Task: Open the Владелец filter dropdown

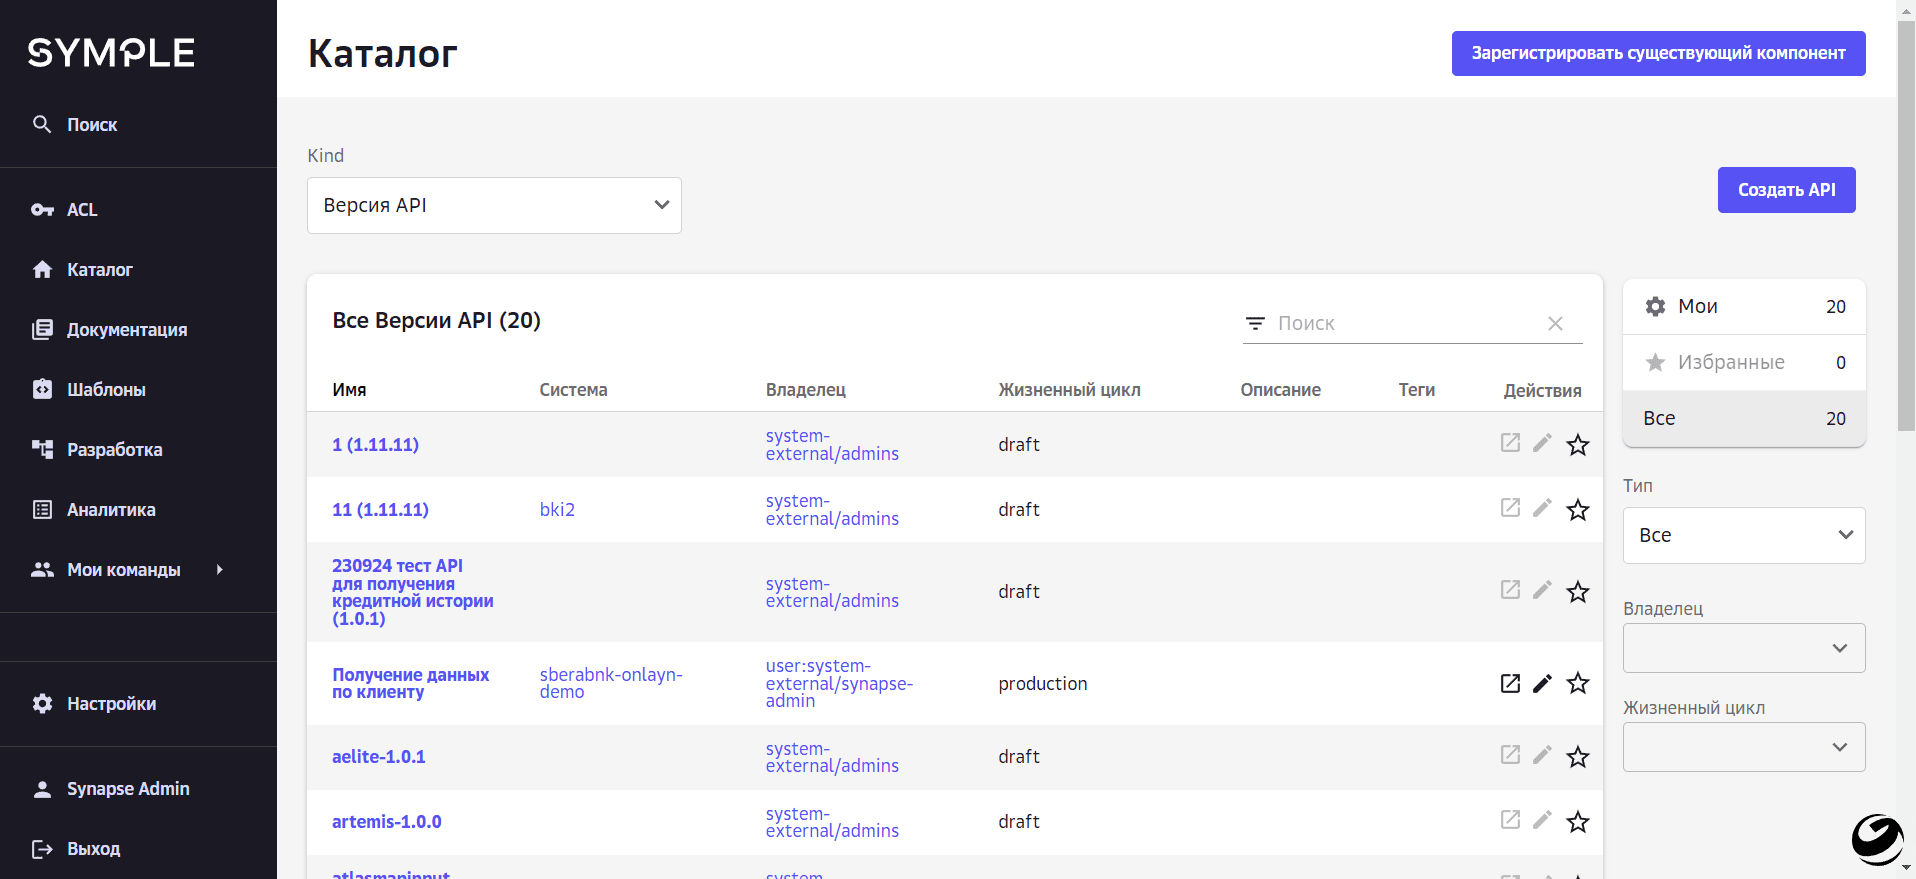Action: click(1743, 648)
